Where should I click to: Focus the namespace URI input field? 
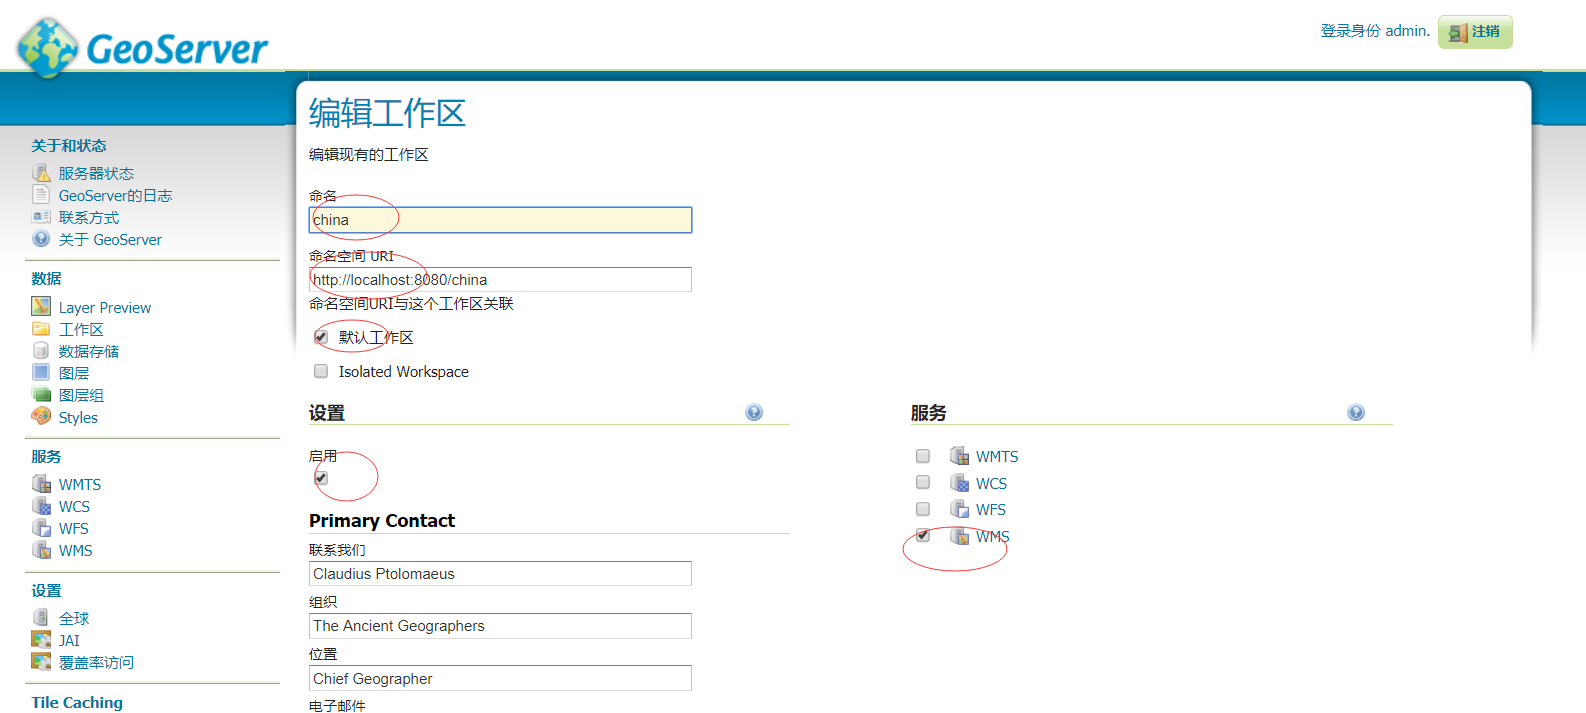tap(500, 280)
